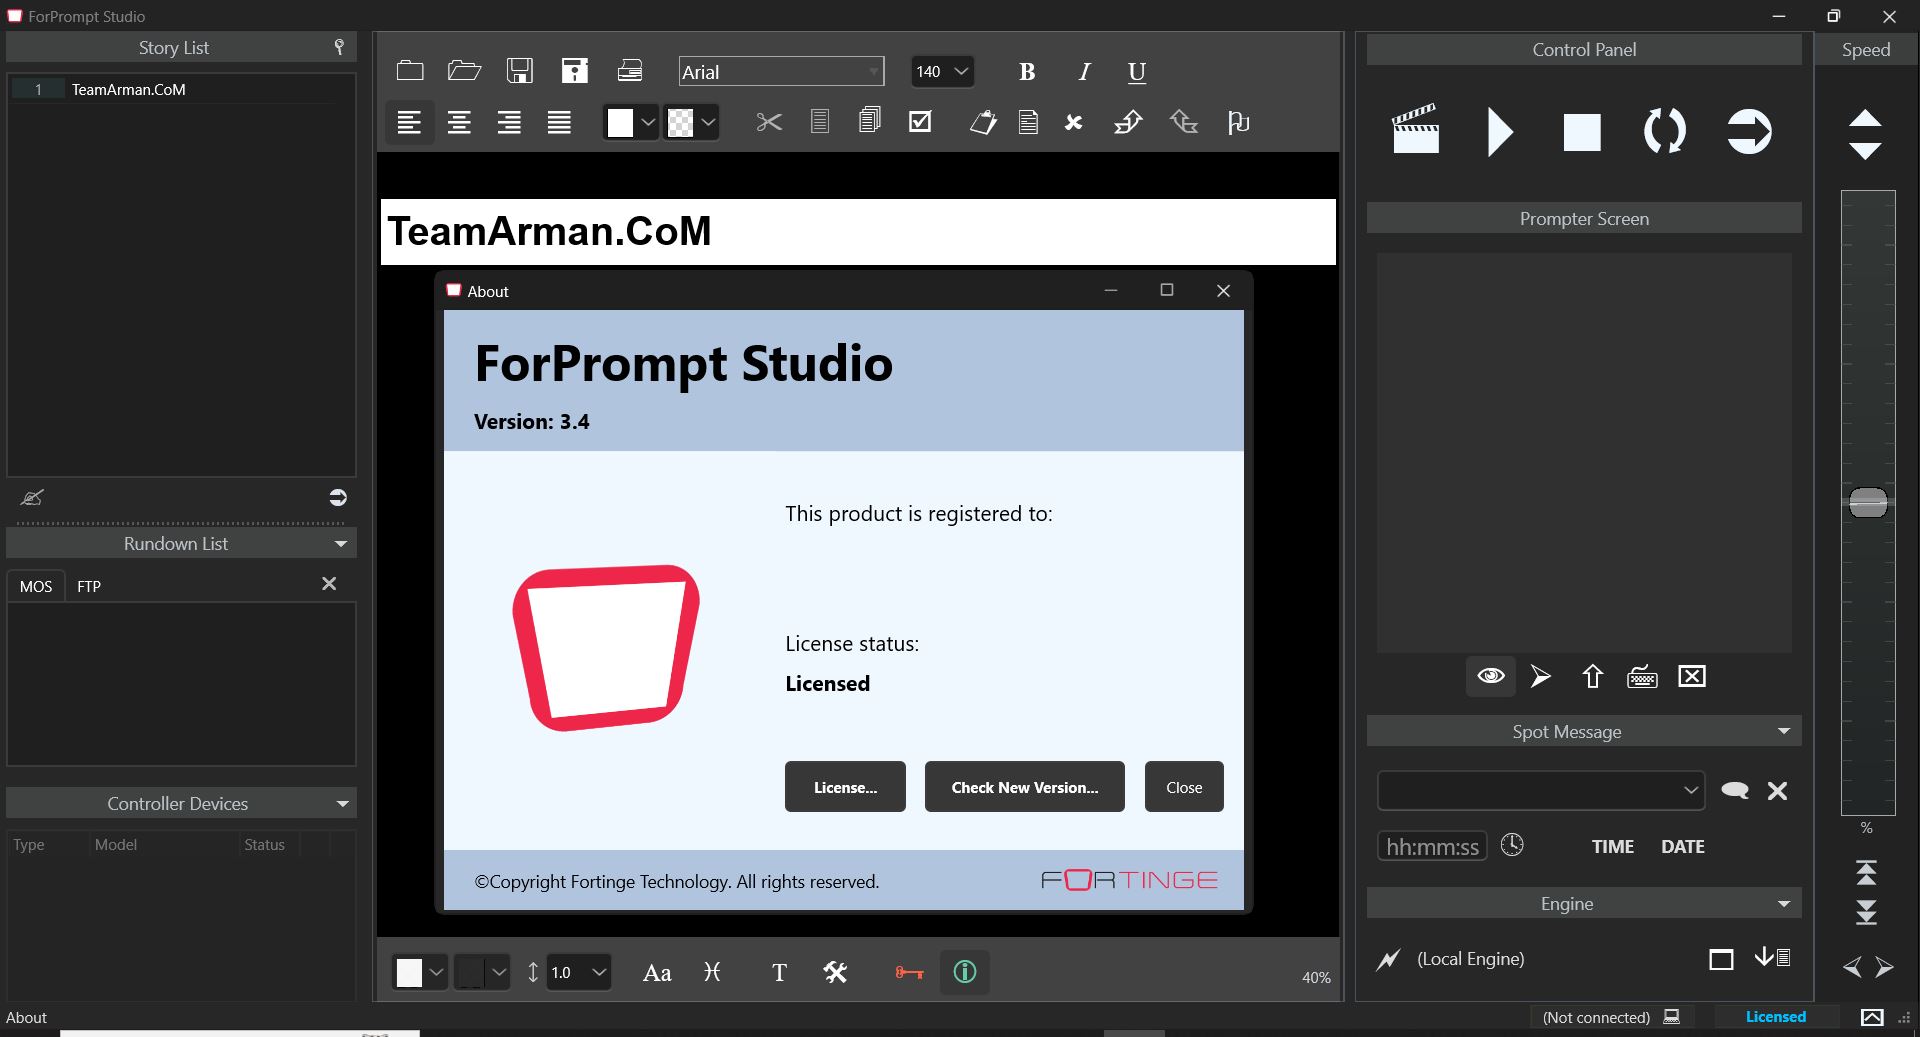Set text alignment to right
Screen dimensions: 1920x1037
point(509,123)
